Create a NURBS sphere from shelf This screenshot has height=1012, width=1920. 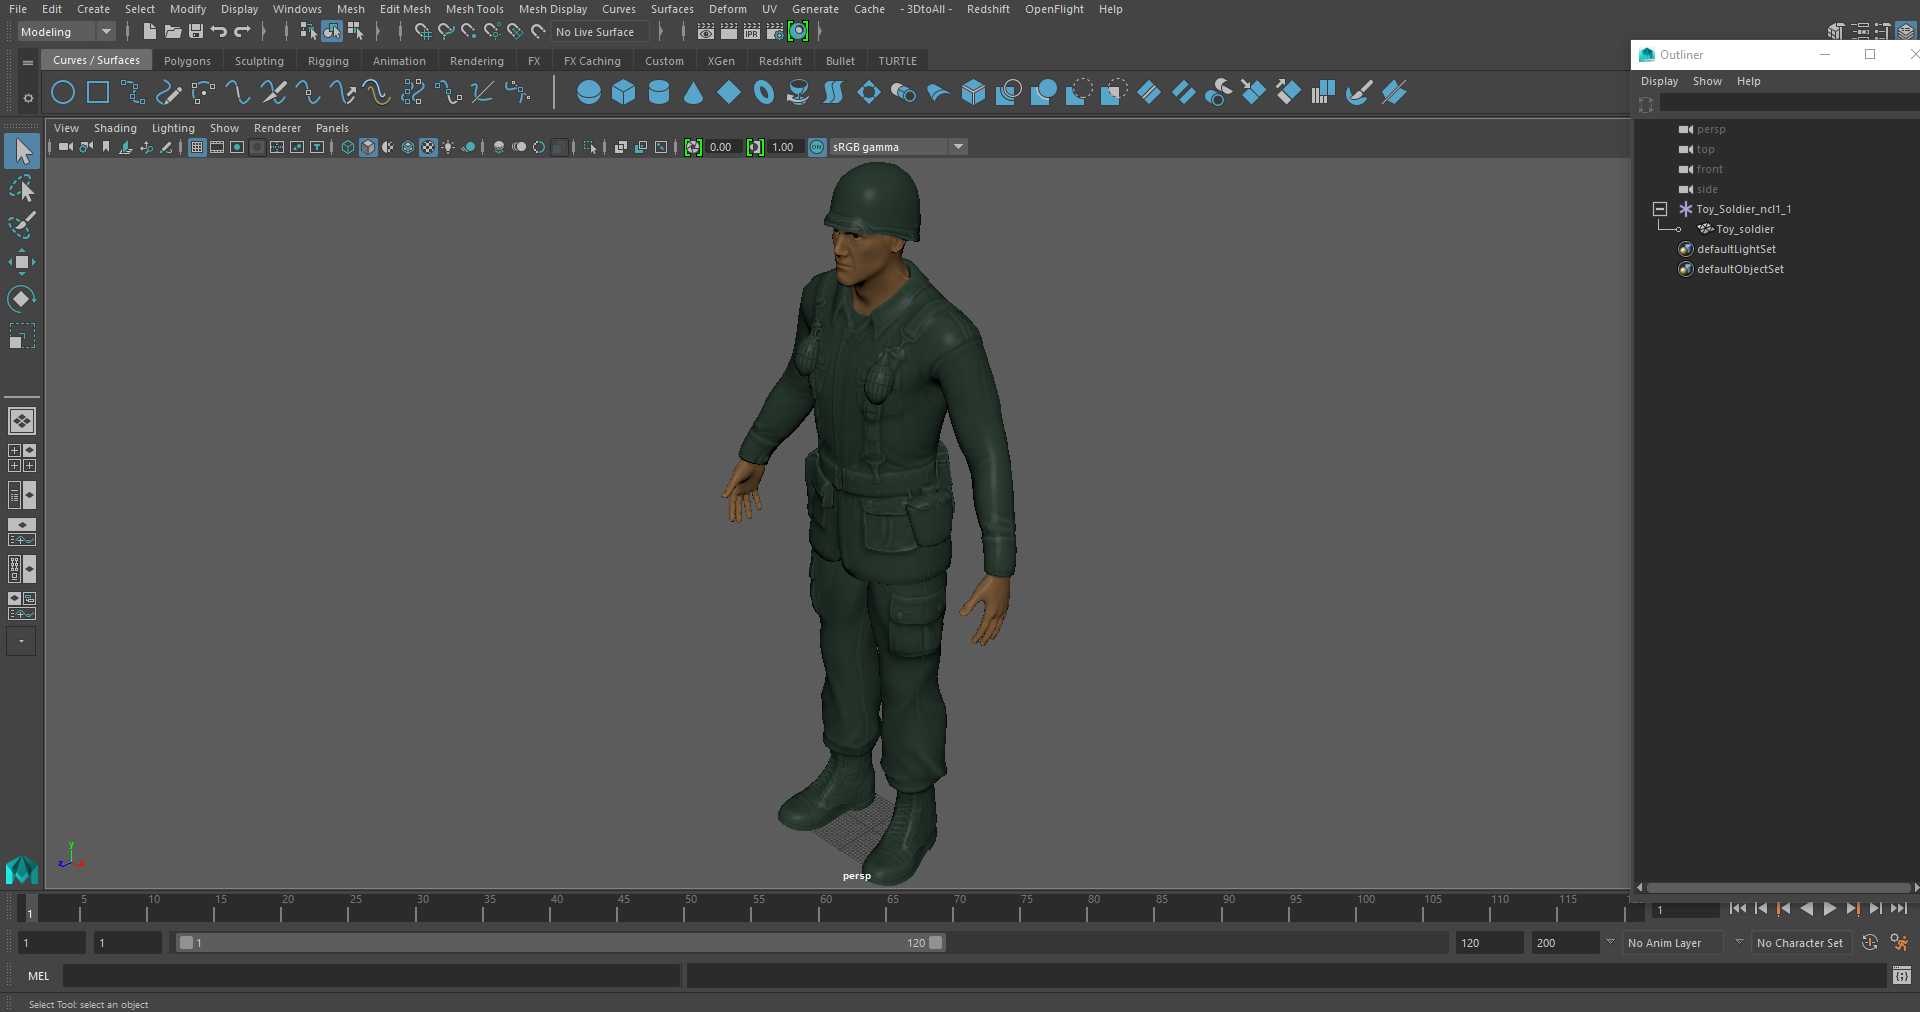pyautogui.click(x=589, y=93)
